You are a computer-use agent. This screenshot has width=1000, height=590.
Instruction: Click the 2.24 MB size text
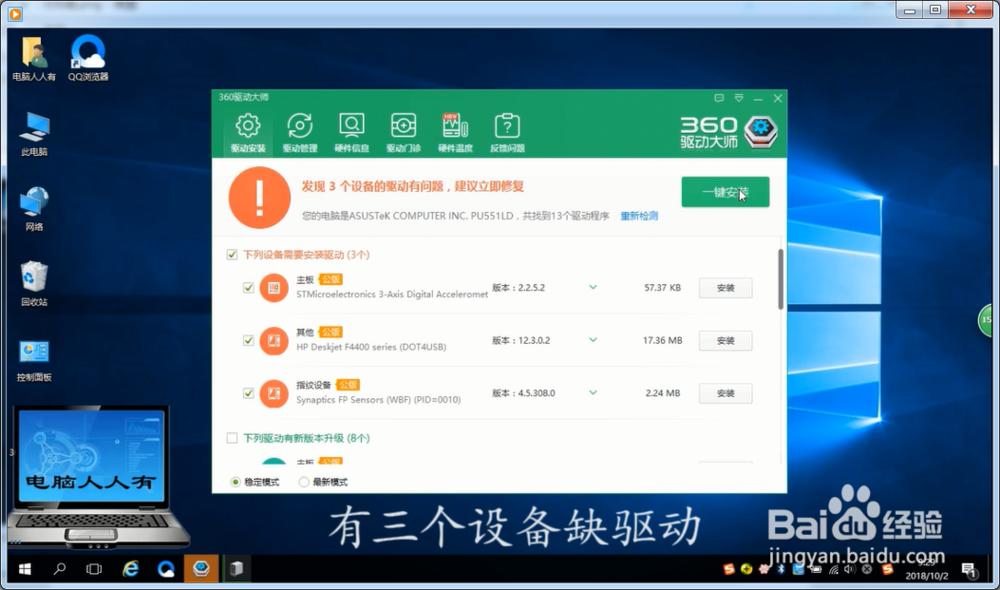click(663, 393)
